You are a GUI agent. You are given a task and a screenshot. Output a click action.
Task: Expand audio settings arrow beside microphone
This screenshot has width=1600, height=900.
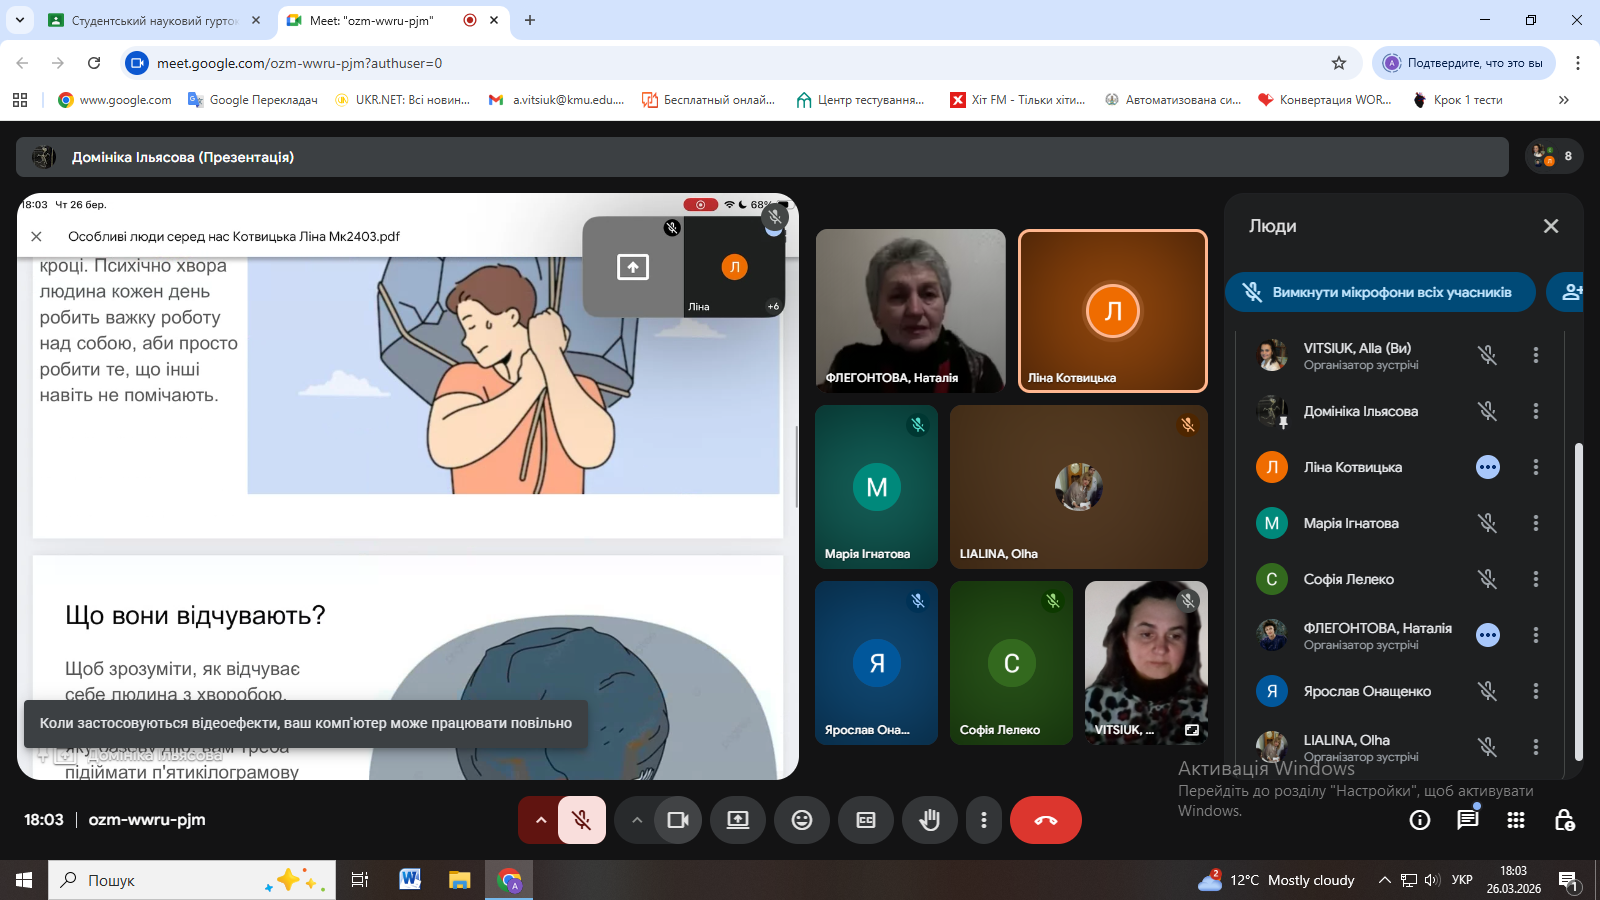(540, 820)
